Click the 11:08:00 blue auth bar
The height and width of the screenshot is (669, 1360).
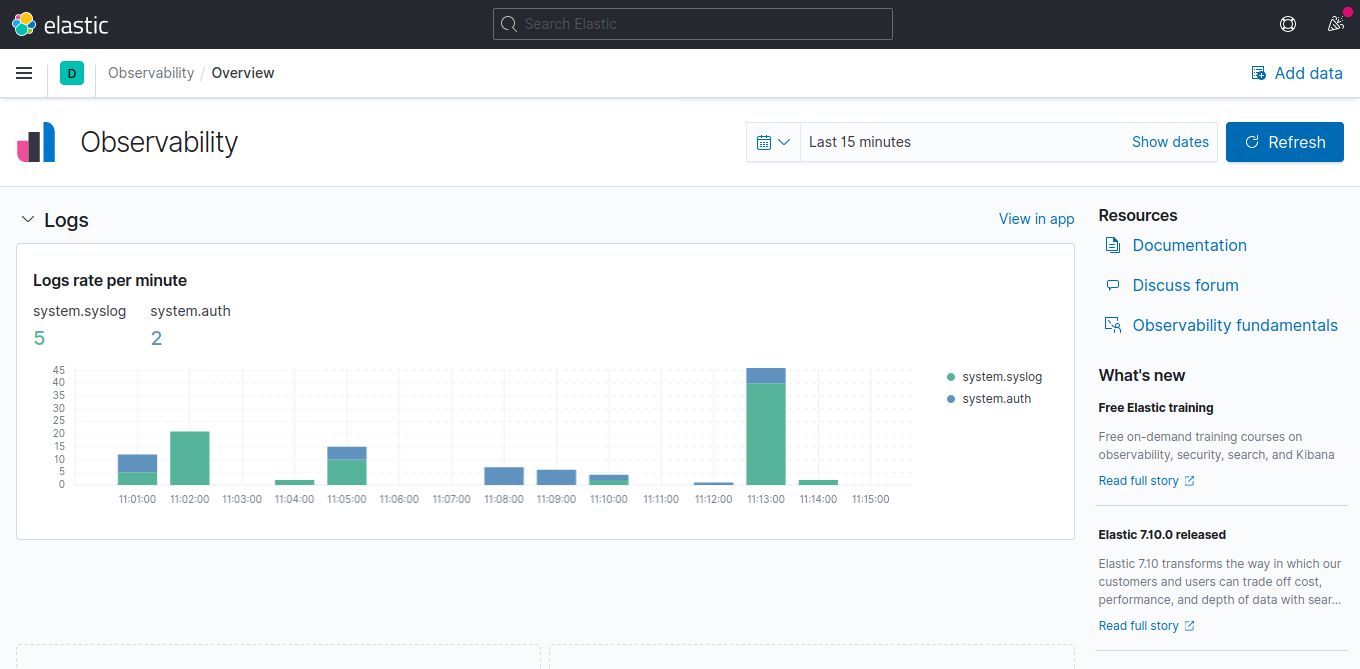504,476
